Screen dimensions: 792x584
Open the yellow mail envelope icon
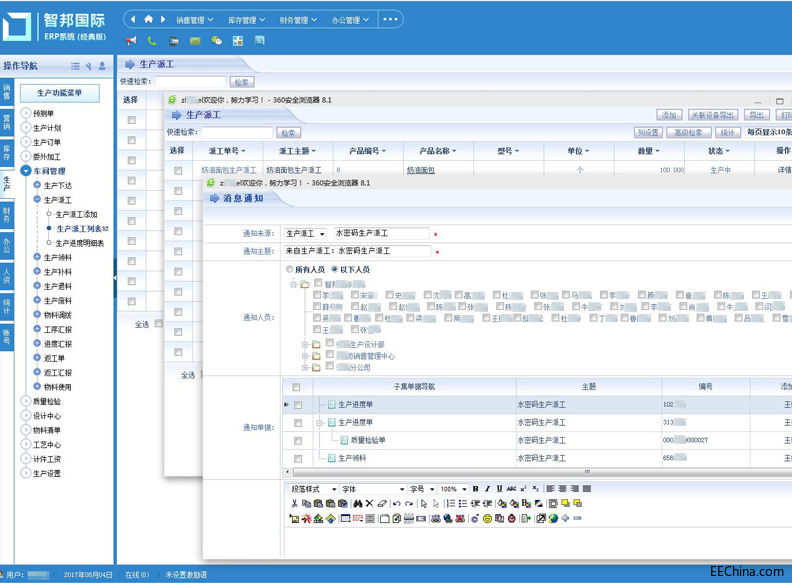pyautogui.click(x=195, y=41)
